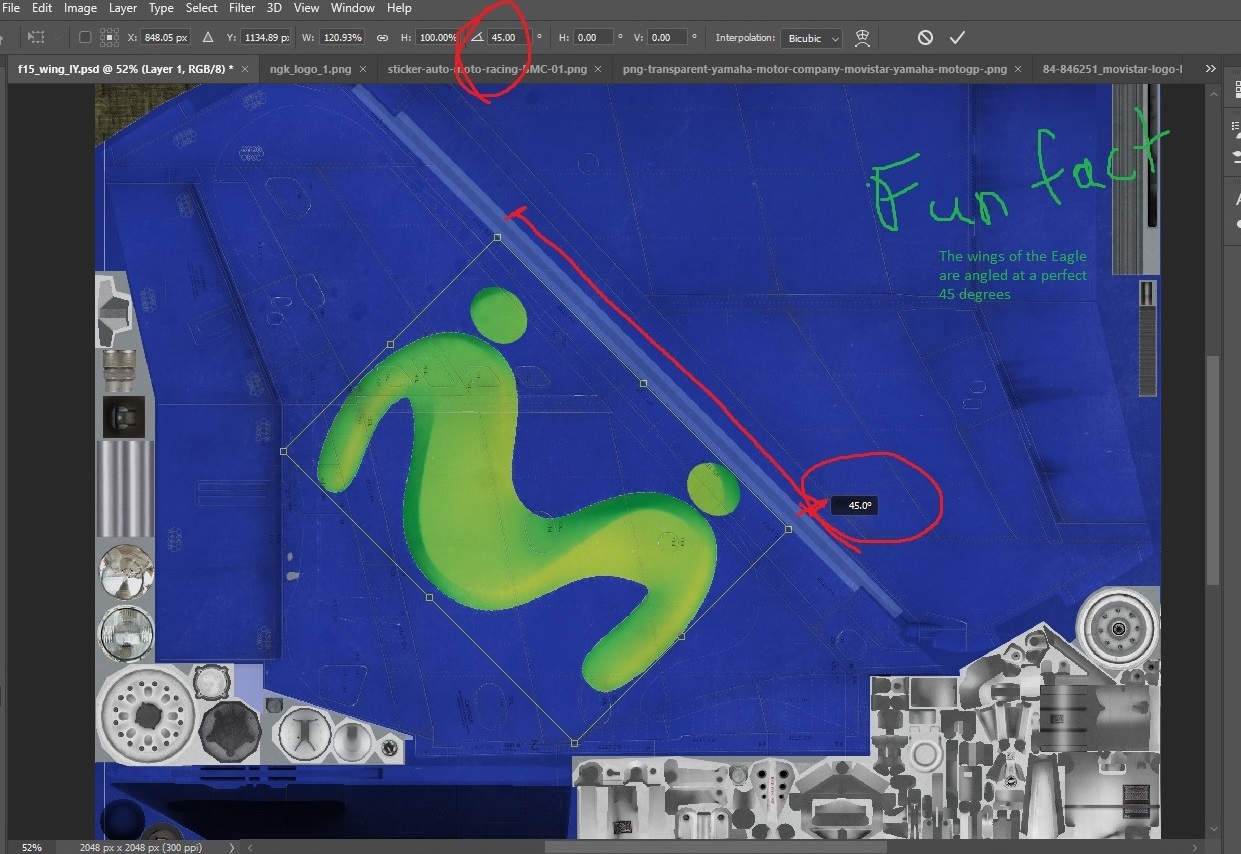
Task: Commit the transform with the checkmark
Action: [957, 38]
